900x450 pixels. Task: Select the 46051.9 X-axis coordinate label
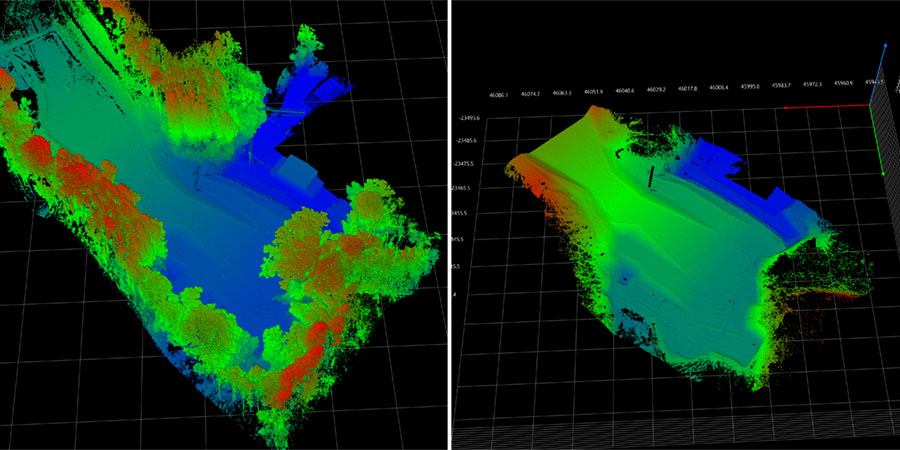click(594, 92)
